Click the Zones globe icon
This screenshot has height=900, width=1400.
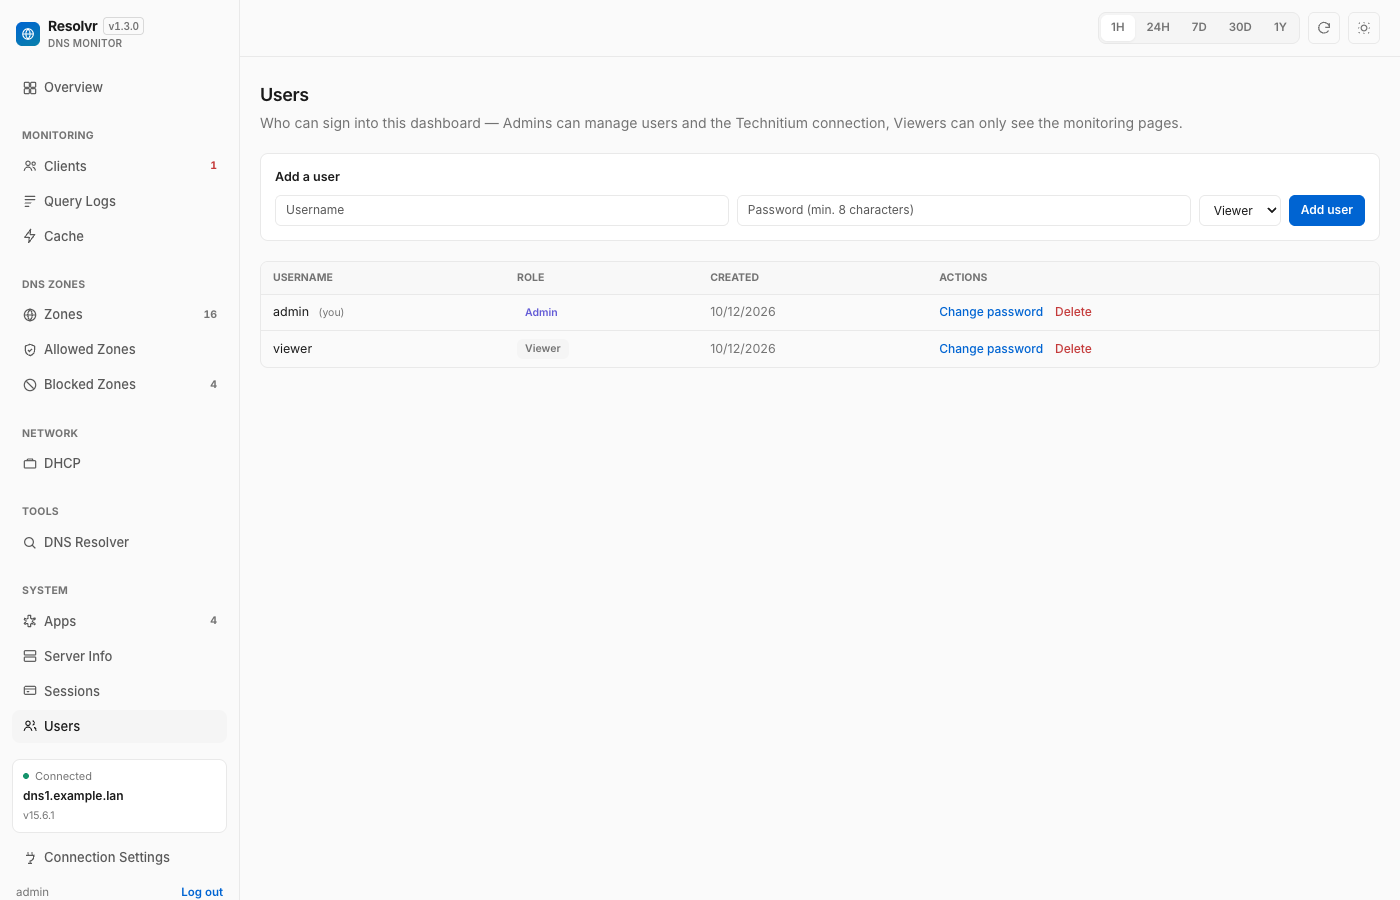pyautogui.click(x=30, y=315)
